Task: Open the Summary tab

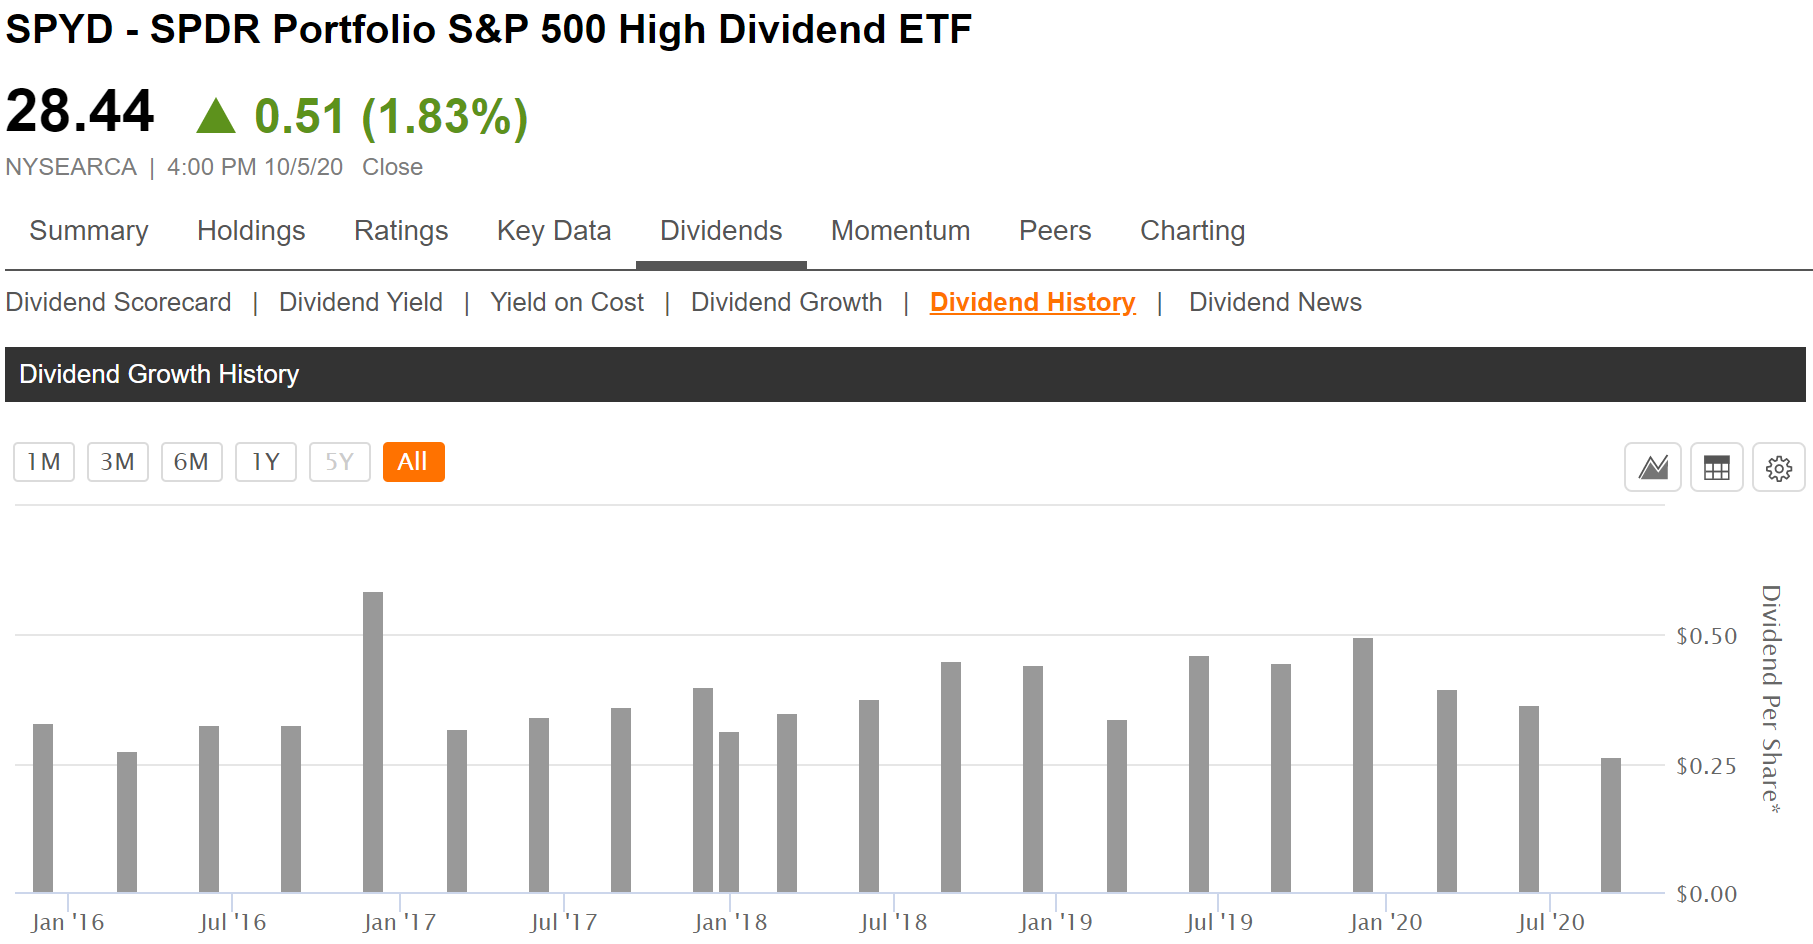Action: pos(89,231)
